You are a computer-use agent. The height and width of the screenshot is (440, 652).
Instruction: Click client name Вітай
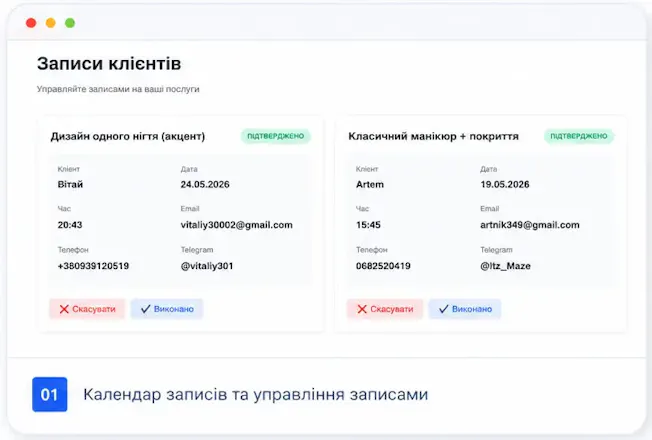coord(70,185)
